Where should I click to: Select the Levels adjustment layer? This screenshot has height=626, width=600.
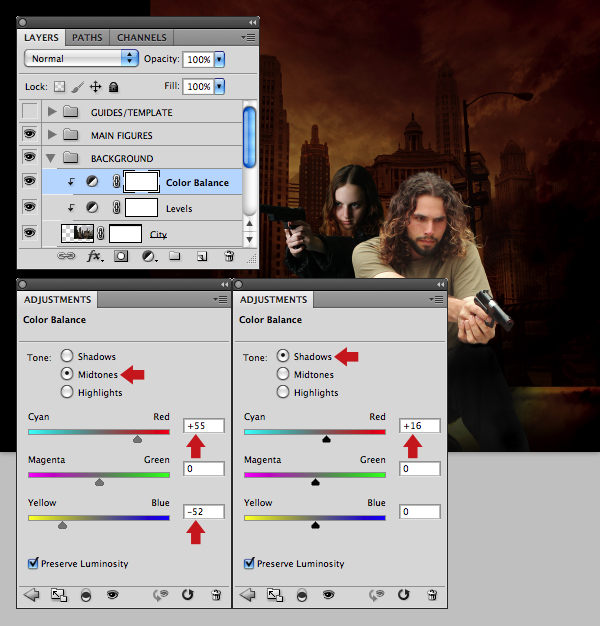point(142,208)
